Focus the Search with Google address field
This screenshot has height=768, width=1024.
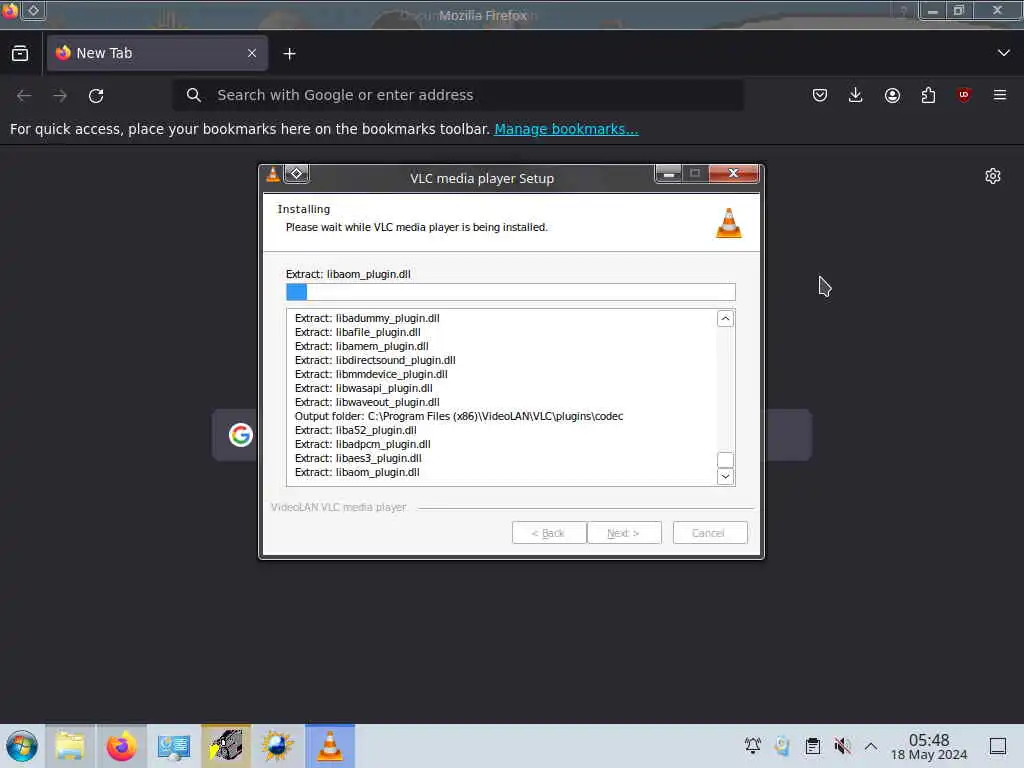tap(458, 95)
